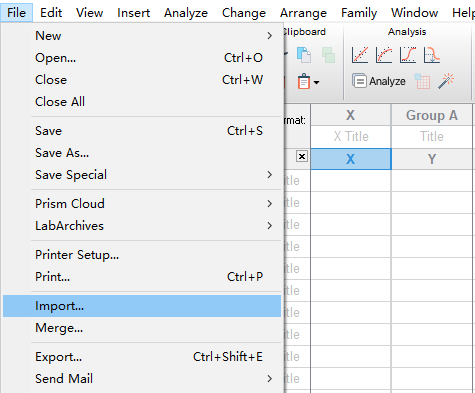Open the Window menu

coord(414,13)
